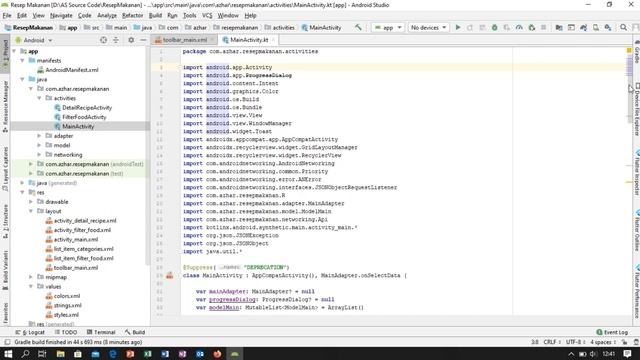The image size is (640, 360).
Task: Open the Terminal tool window
Action: [x=101, y=332]
